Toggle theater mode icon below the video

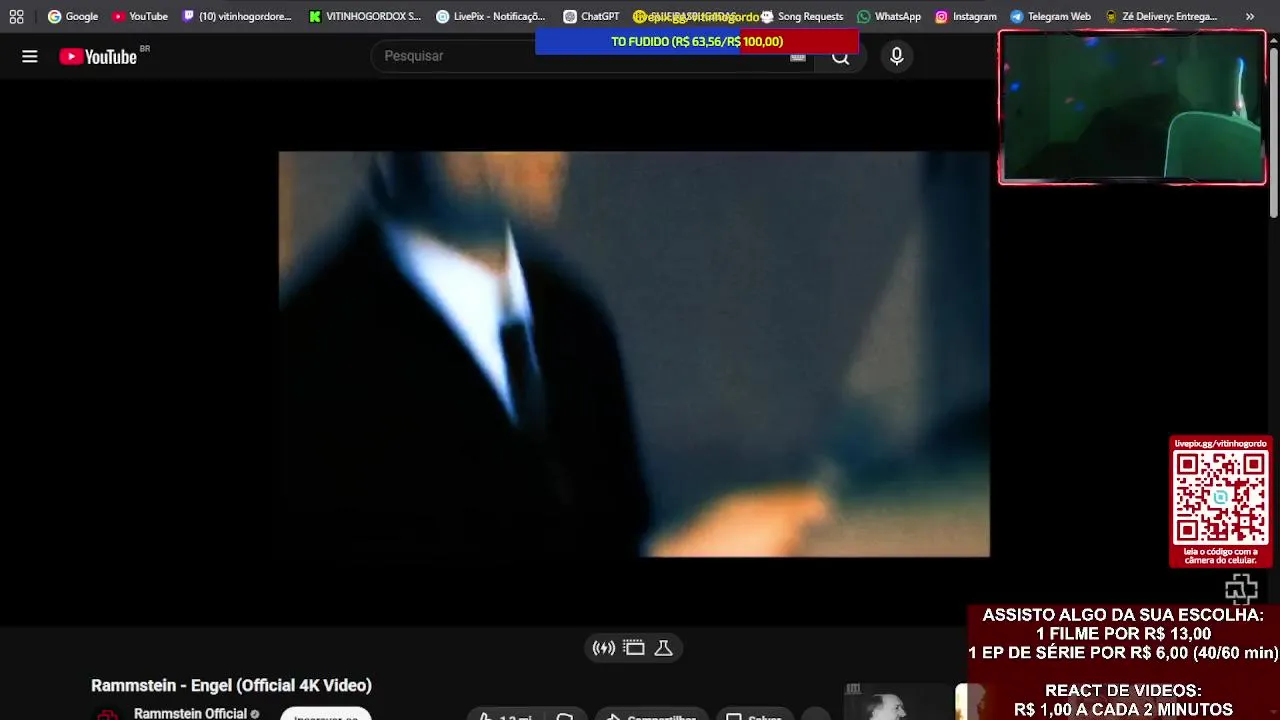pos(634,648)
